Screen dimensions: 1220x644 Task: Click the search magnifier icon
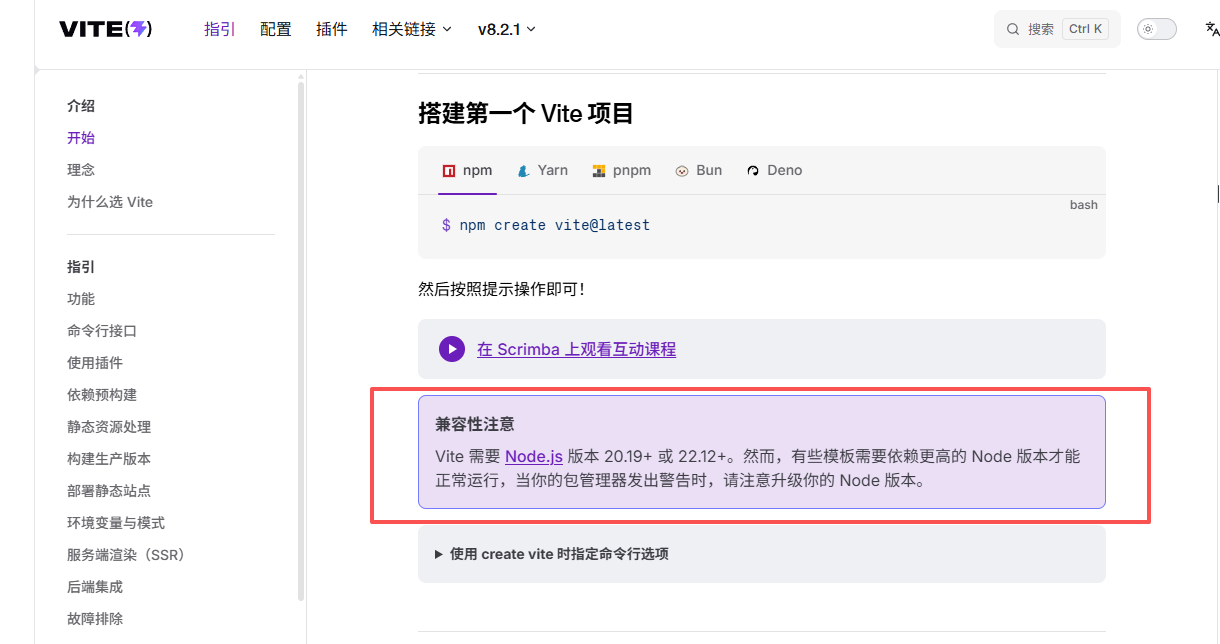[1013, 29]
